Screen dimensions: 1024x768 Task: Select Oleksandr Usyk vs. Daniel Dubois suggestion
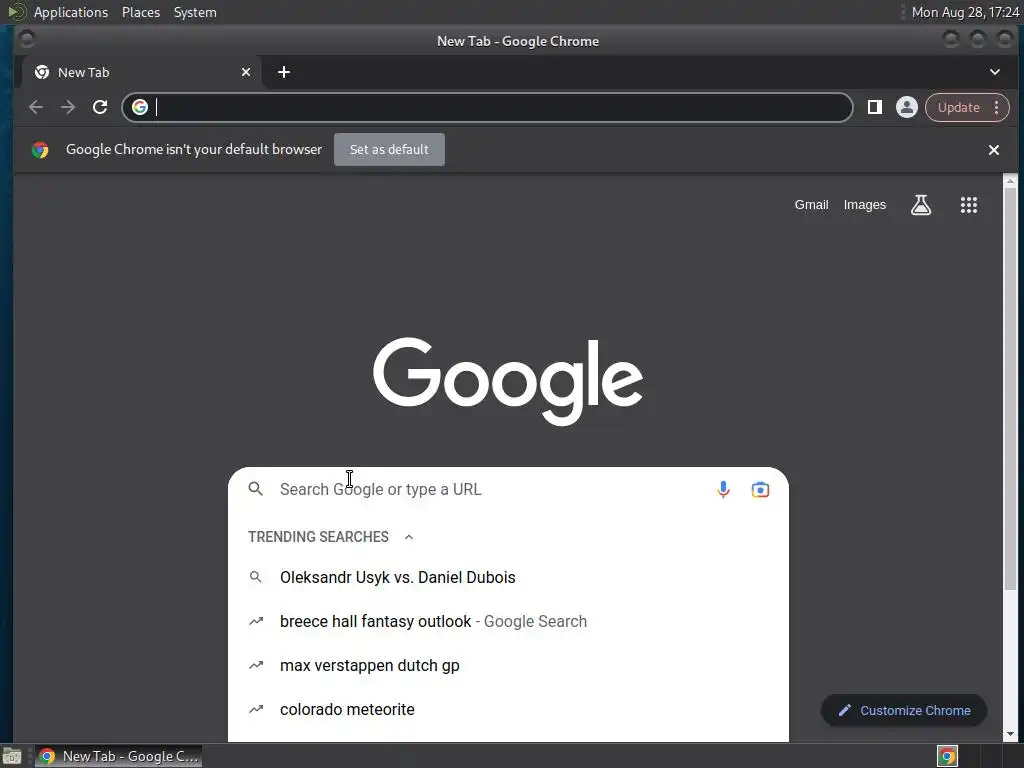pos(508,577)
